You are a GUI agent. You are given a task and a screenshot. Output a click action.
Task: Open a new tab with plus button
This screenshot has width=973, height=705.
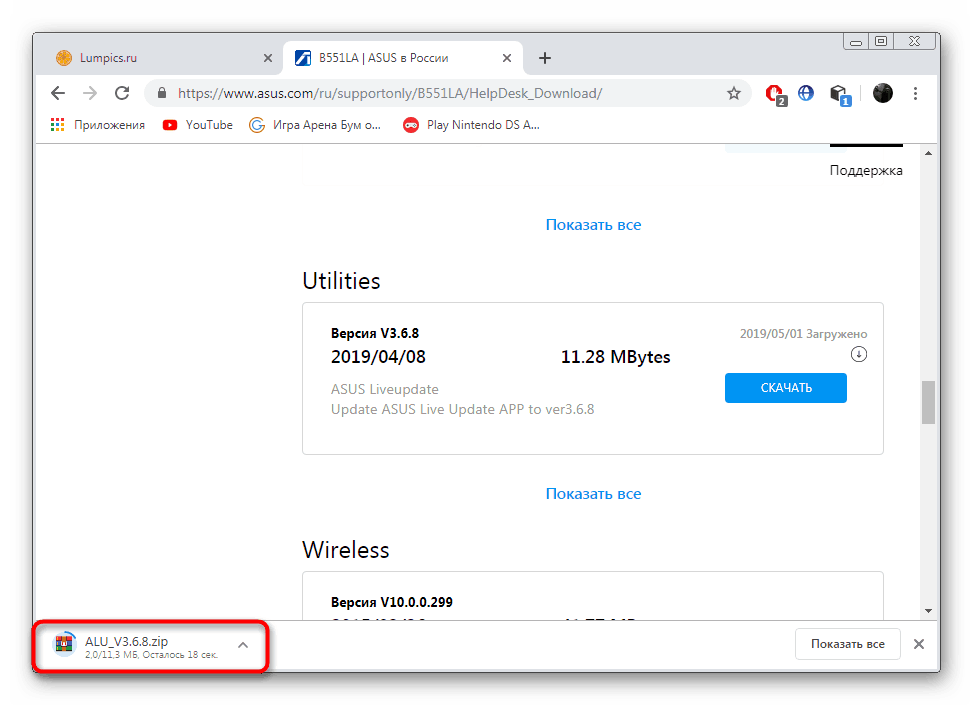click(x=545, y=58)
